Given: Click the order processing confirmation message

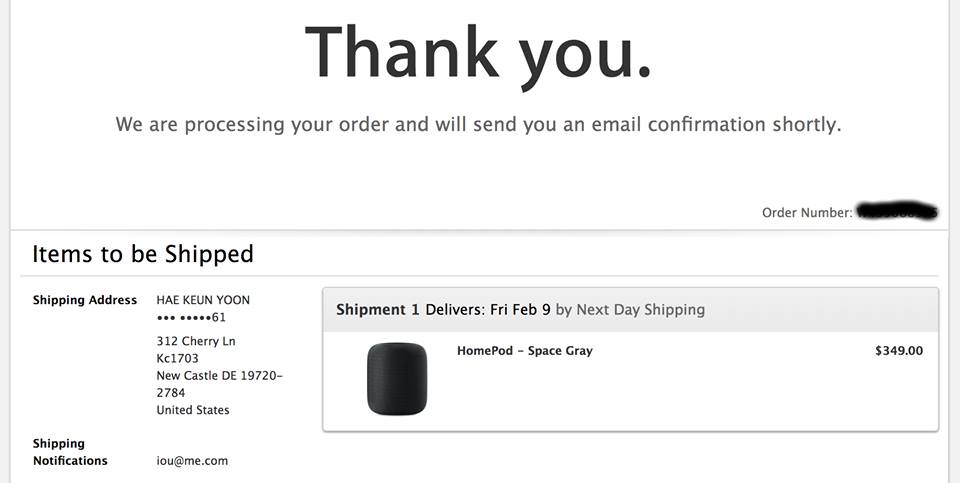Looking at the screenshot, I should coord(478,125).
